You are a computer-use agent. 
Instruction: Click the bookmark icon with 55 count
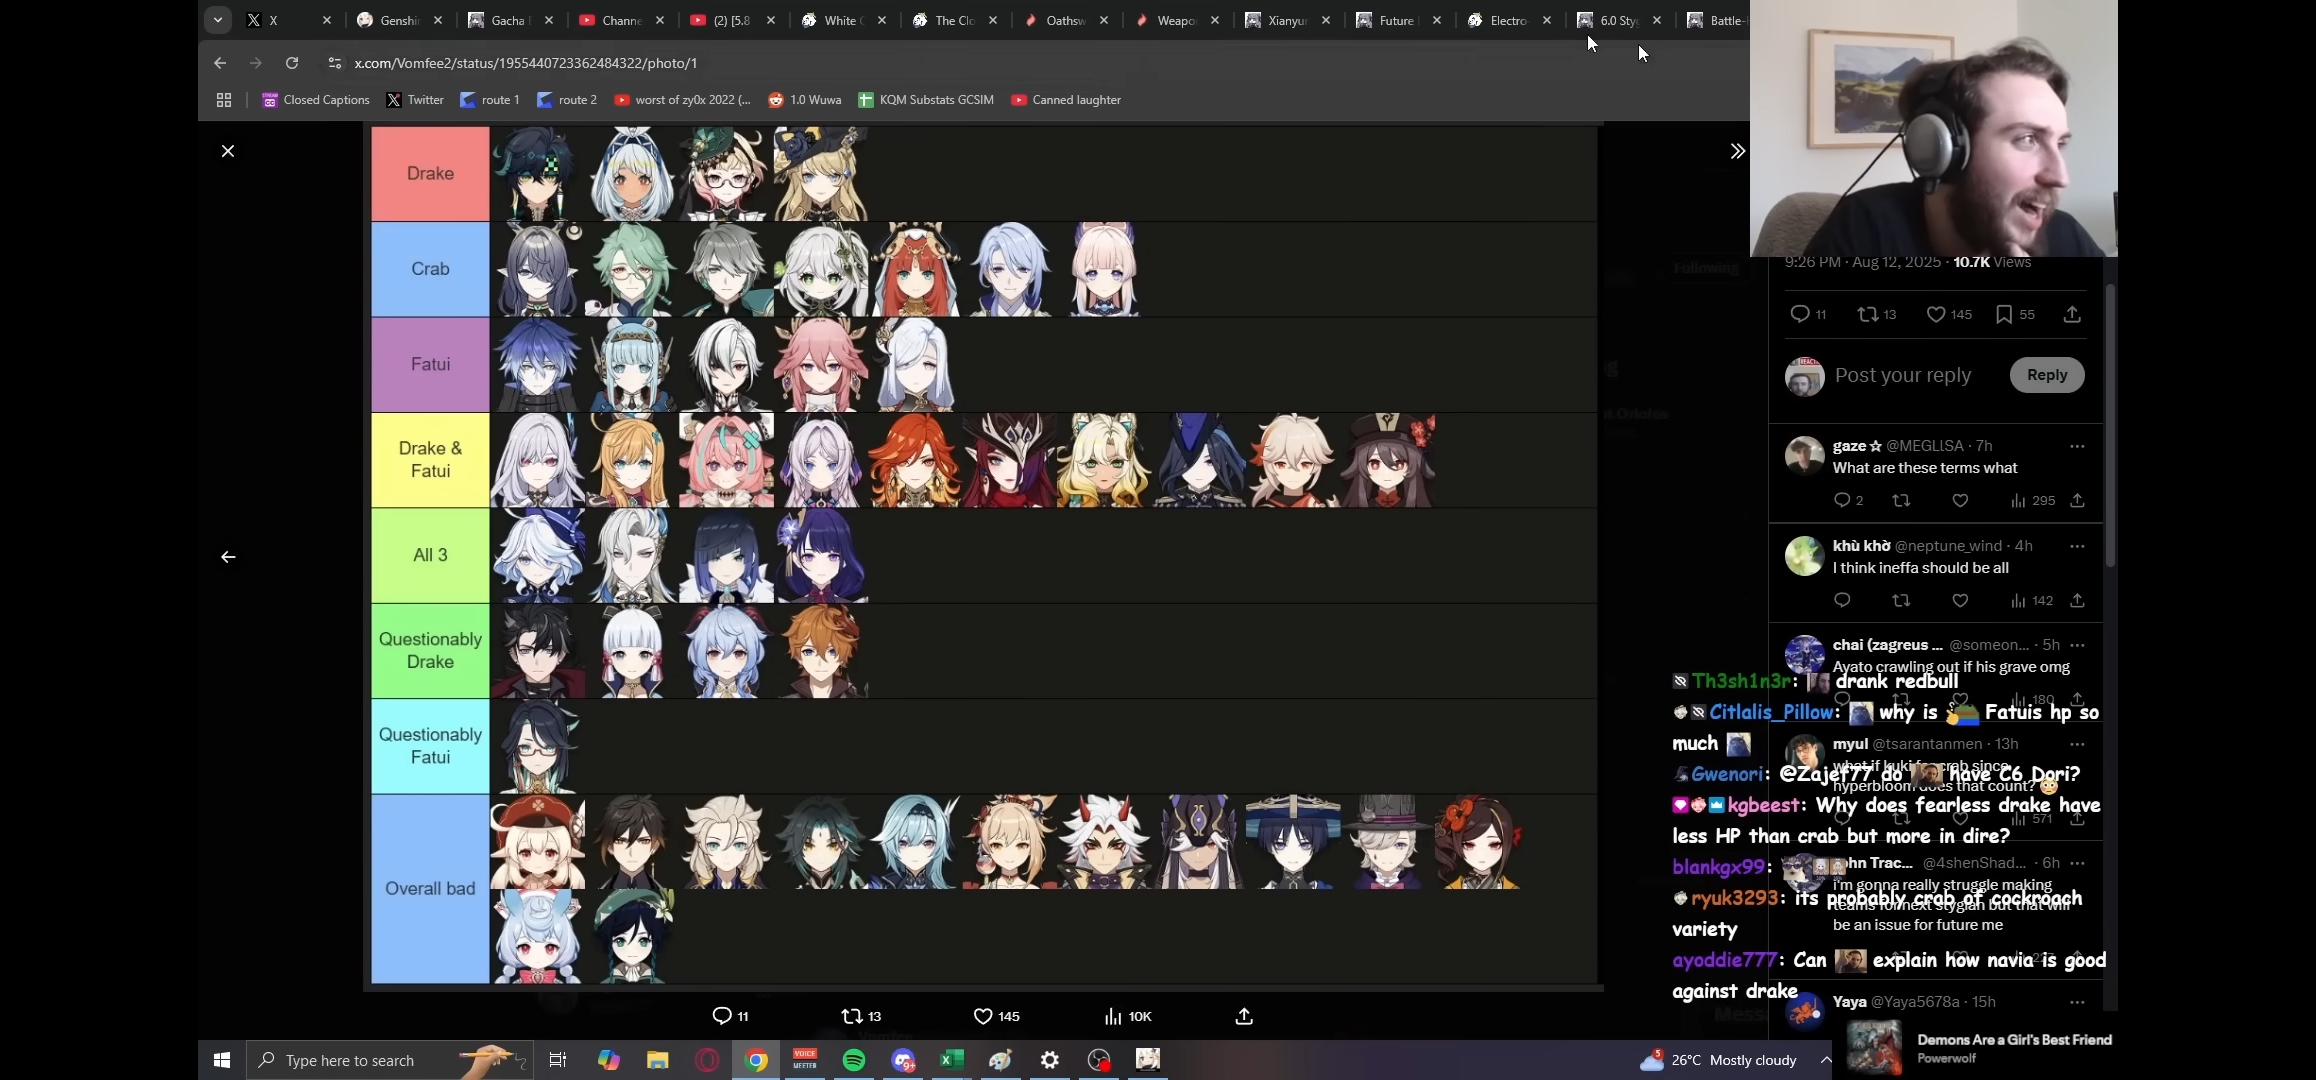click(2004, 314)
